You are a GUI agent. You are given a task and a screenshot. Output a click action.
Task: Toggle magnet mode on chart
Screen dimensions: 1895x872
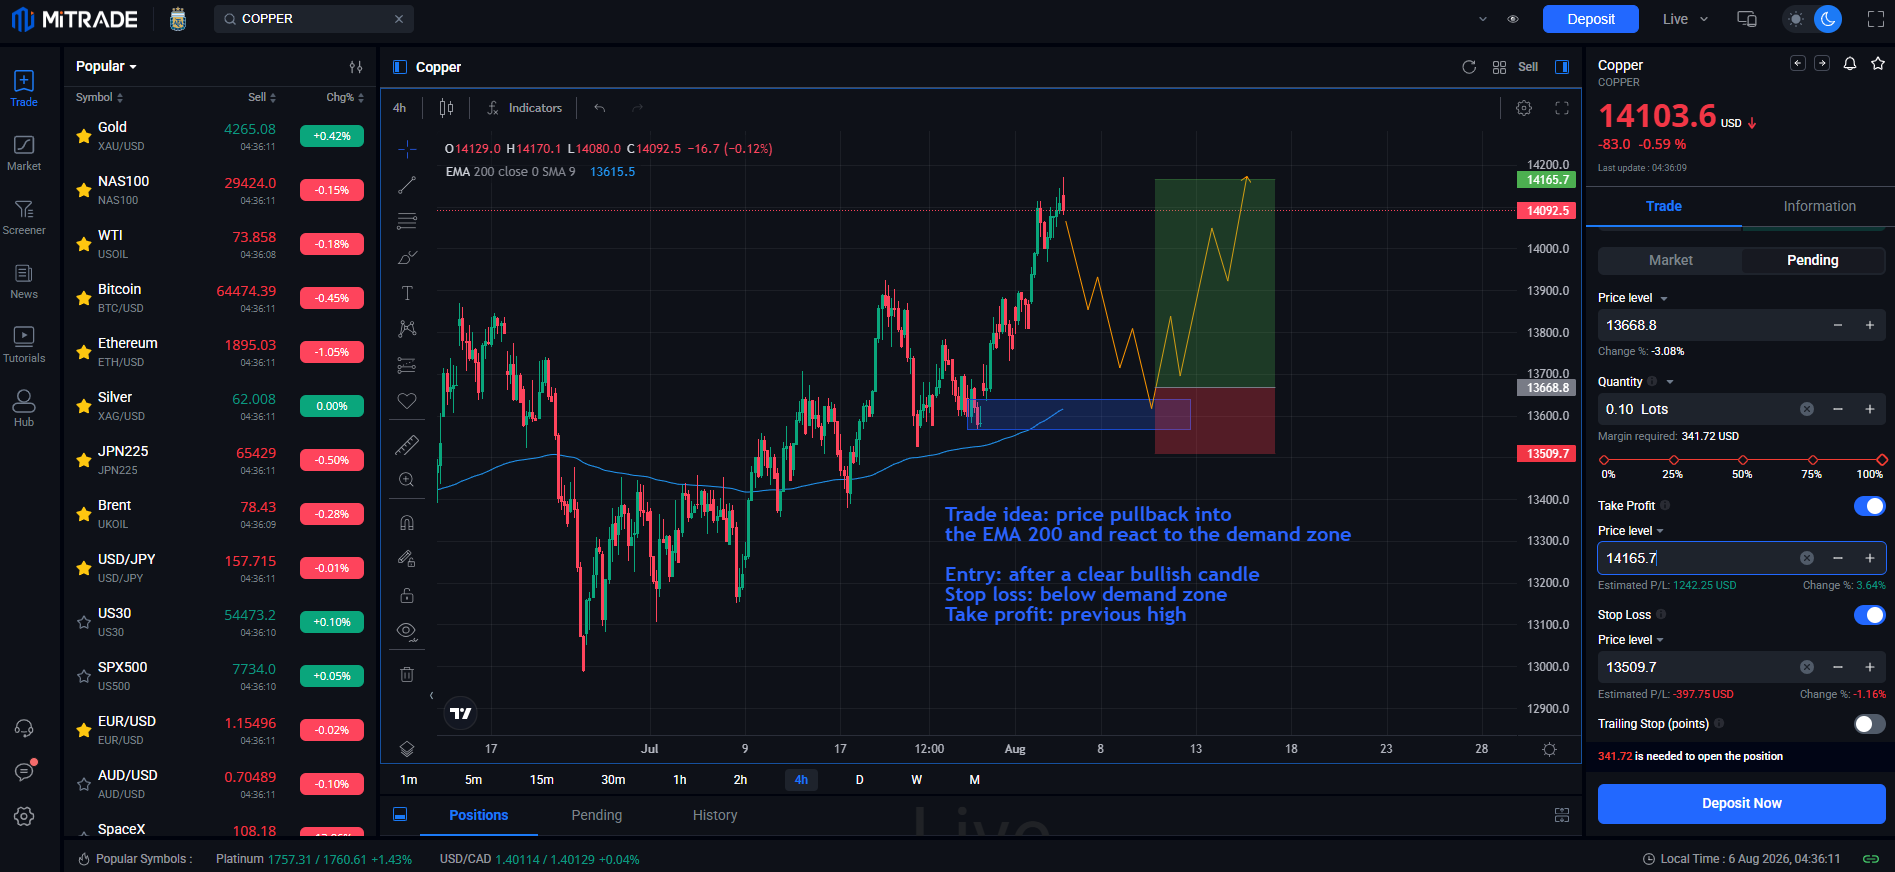click(x=407, y=523)
